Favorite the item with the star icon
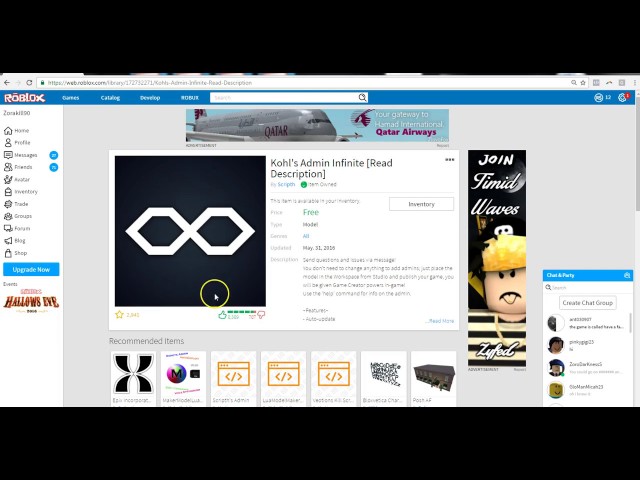640x480 pixels. click(x=119, y=315)
